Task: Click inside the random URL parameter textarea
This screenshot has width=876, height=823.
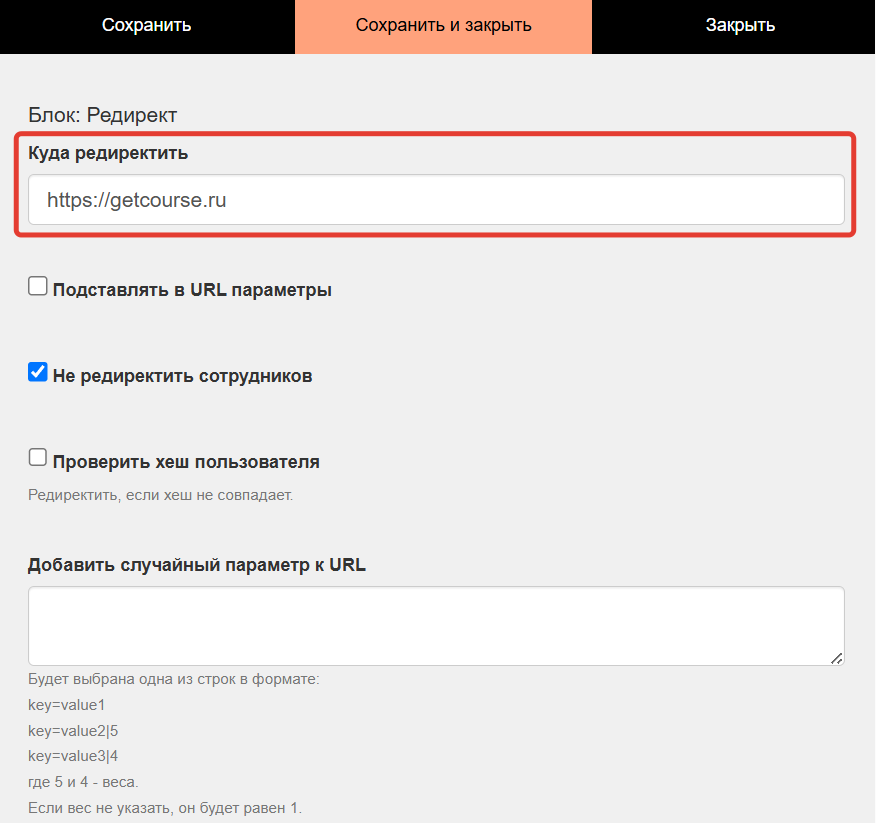Action: 436,626
